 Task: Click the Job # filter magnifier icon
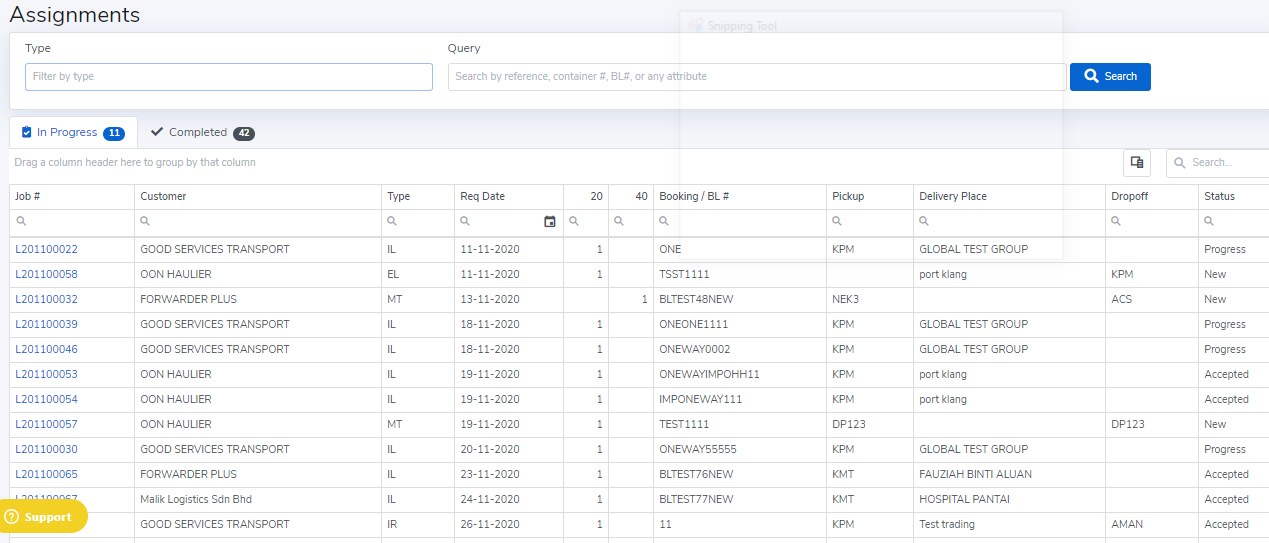click(x=22, y=222)
